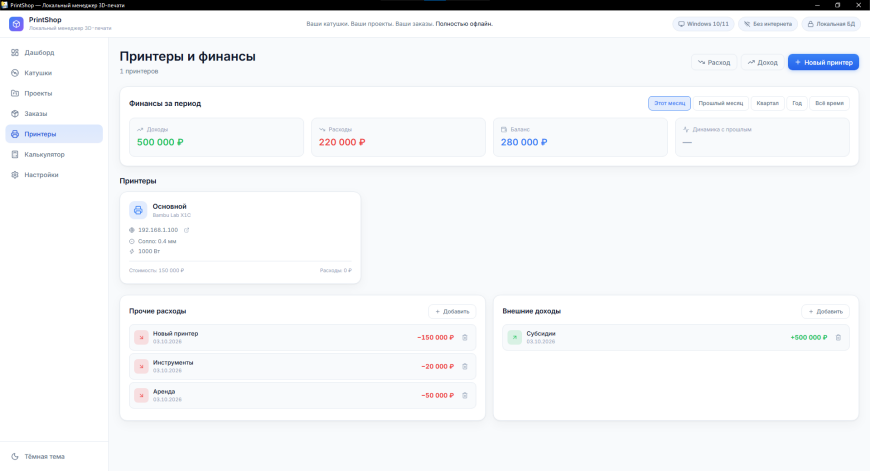The width and height of the screenshot is (870, 471).
Task: Click the 500 000 ₽ income value
Action: tap(160, 142)
